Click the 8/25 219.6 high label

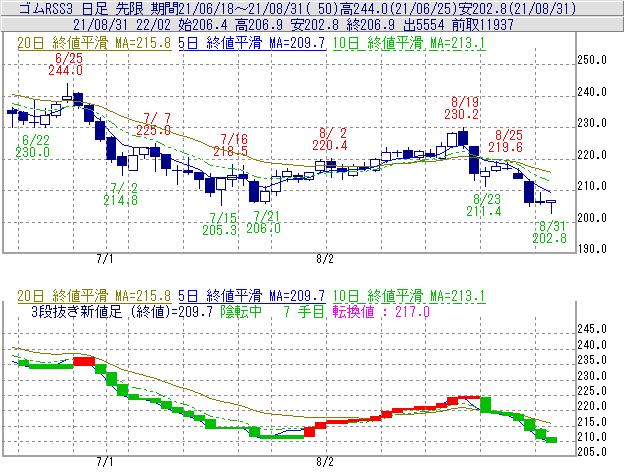coord(505,141)
